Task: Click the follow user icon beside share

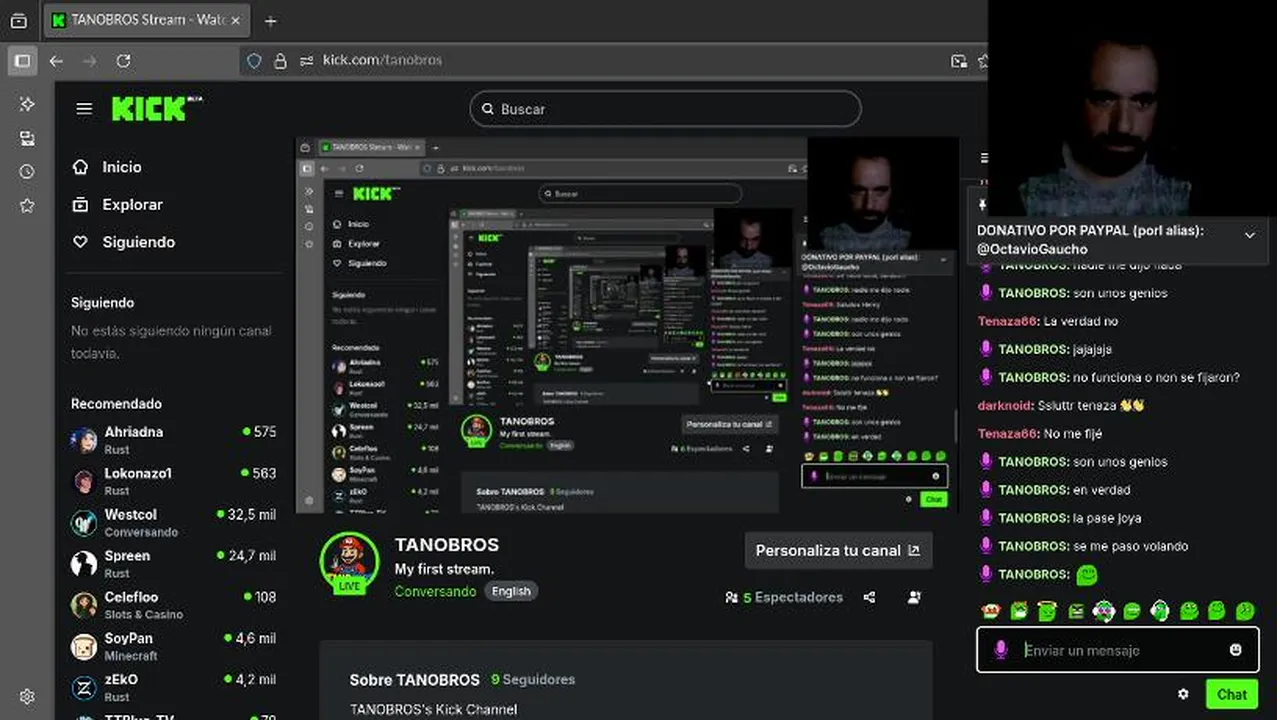Action: point(914,597)
